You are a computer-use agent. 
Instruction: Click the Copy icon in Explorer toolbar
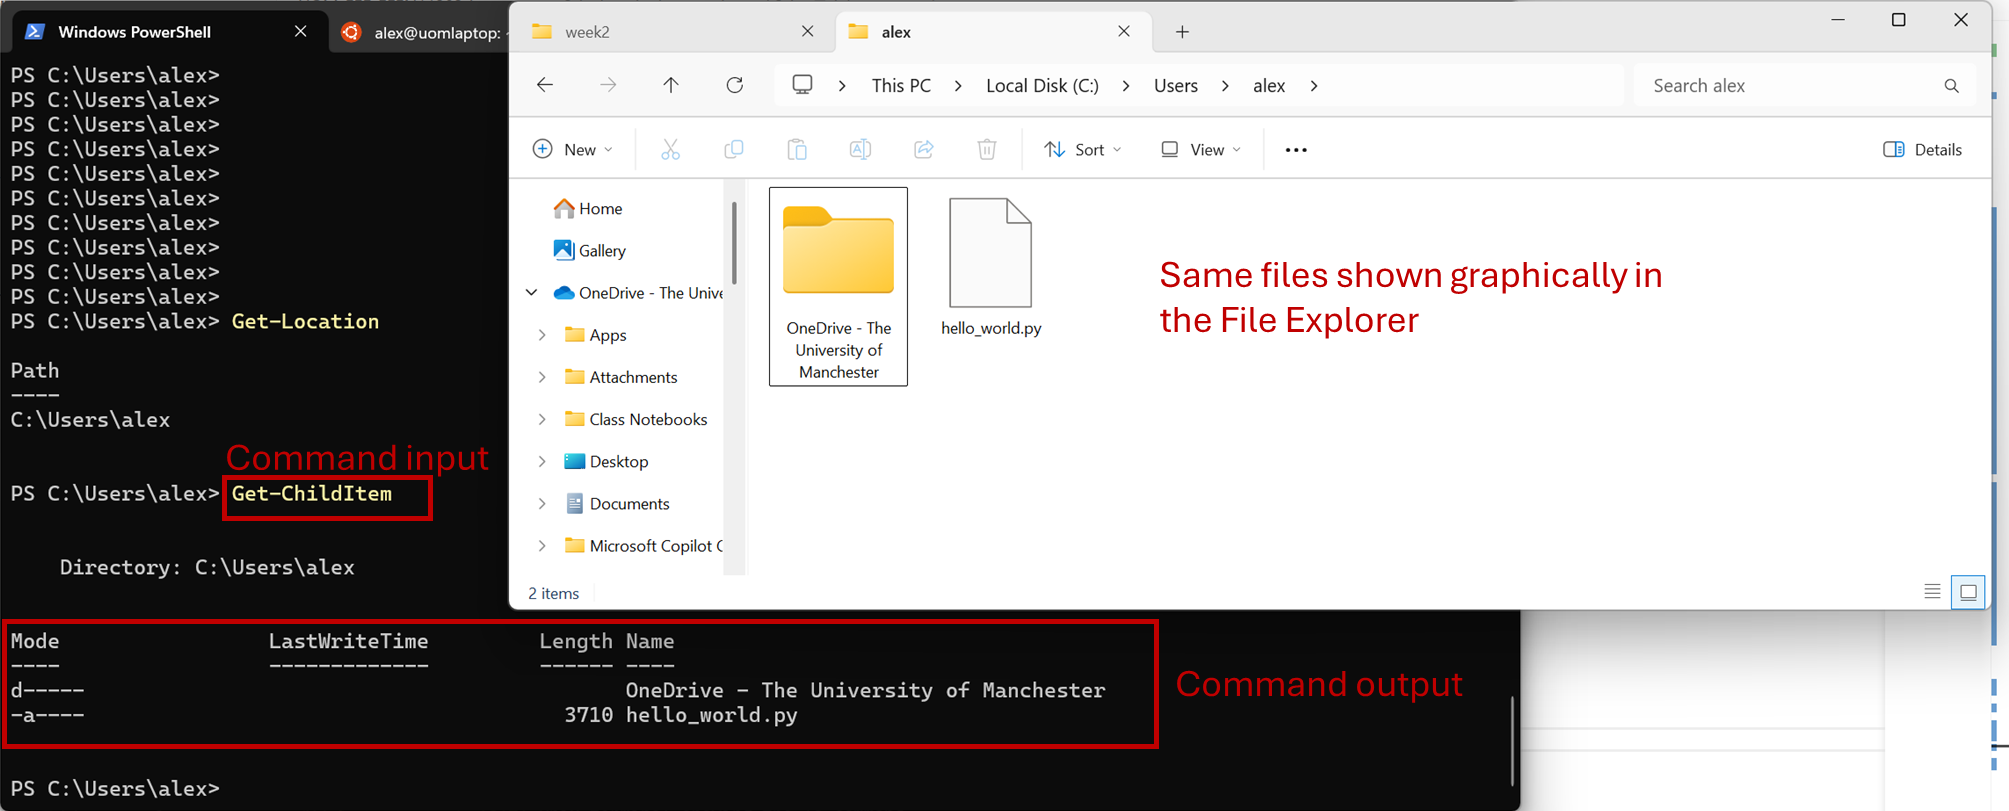pyautogui.click(x=733, y=150)
